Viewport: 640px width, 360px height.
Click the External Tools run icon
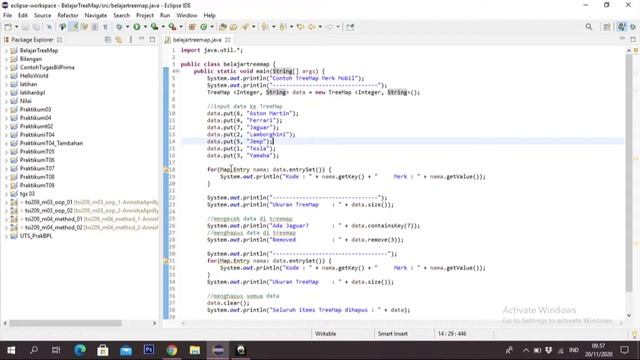coord(172,27)
